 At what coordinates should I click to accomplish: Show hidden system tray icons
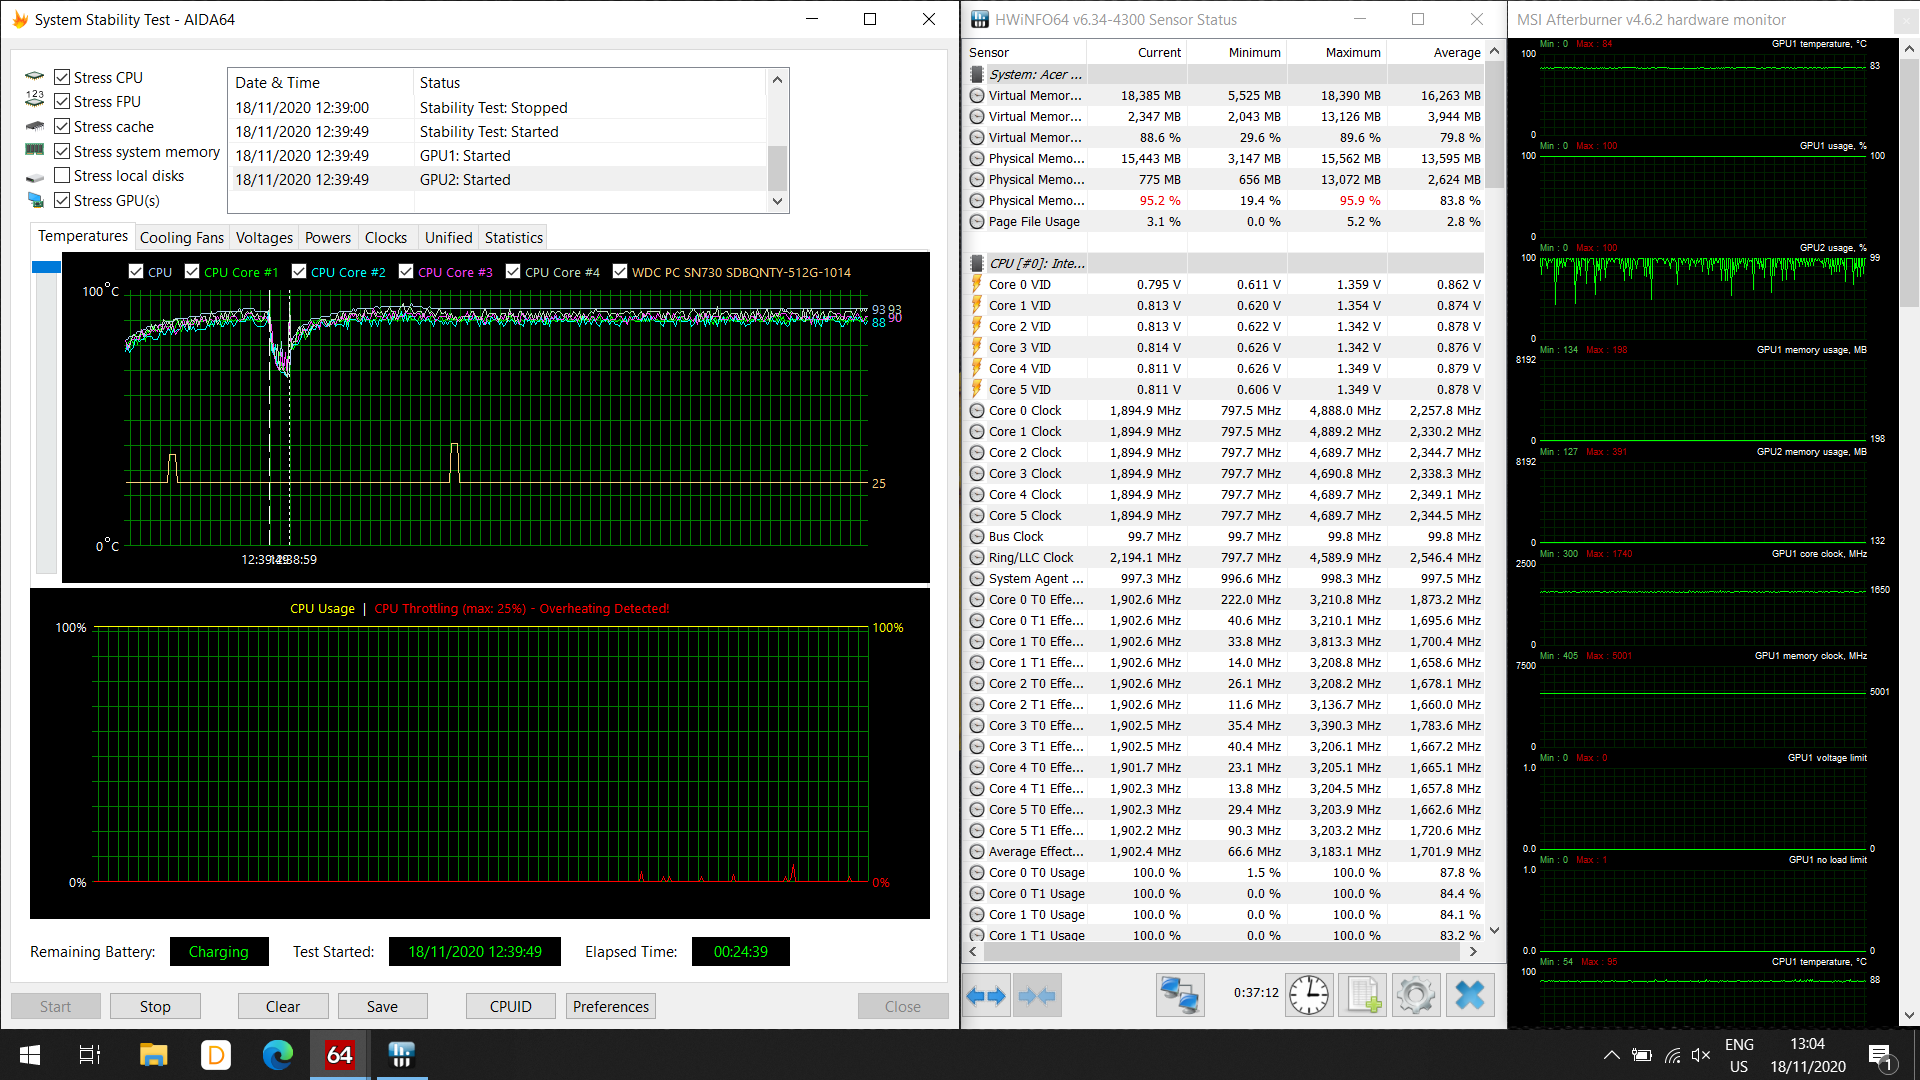1611,1055
